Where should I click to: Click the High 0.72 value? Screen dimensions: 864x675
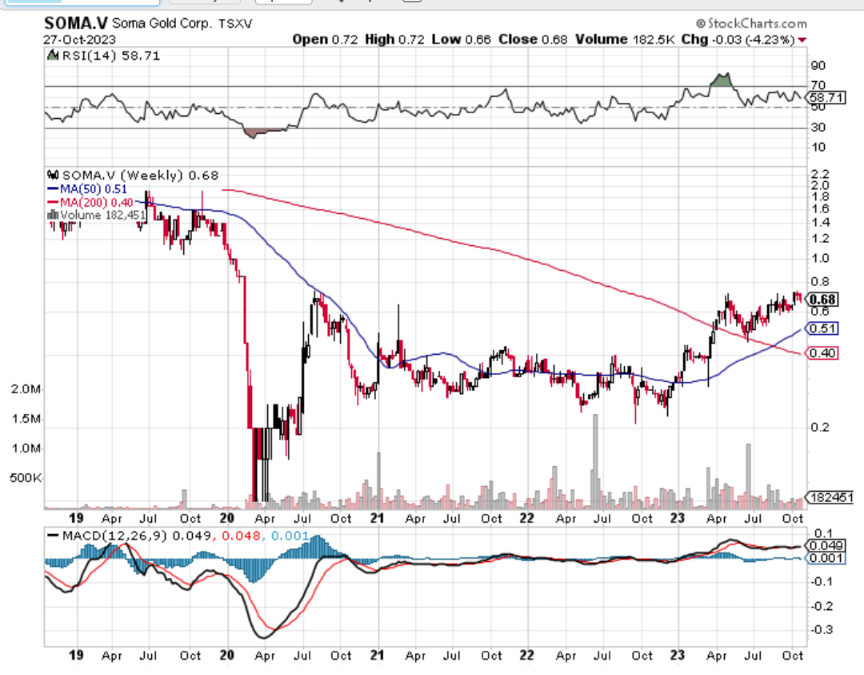[395, 40]
